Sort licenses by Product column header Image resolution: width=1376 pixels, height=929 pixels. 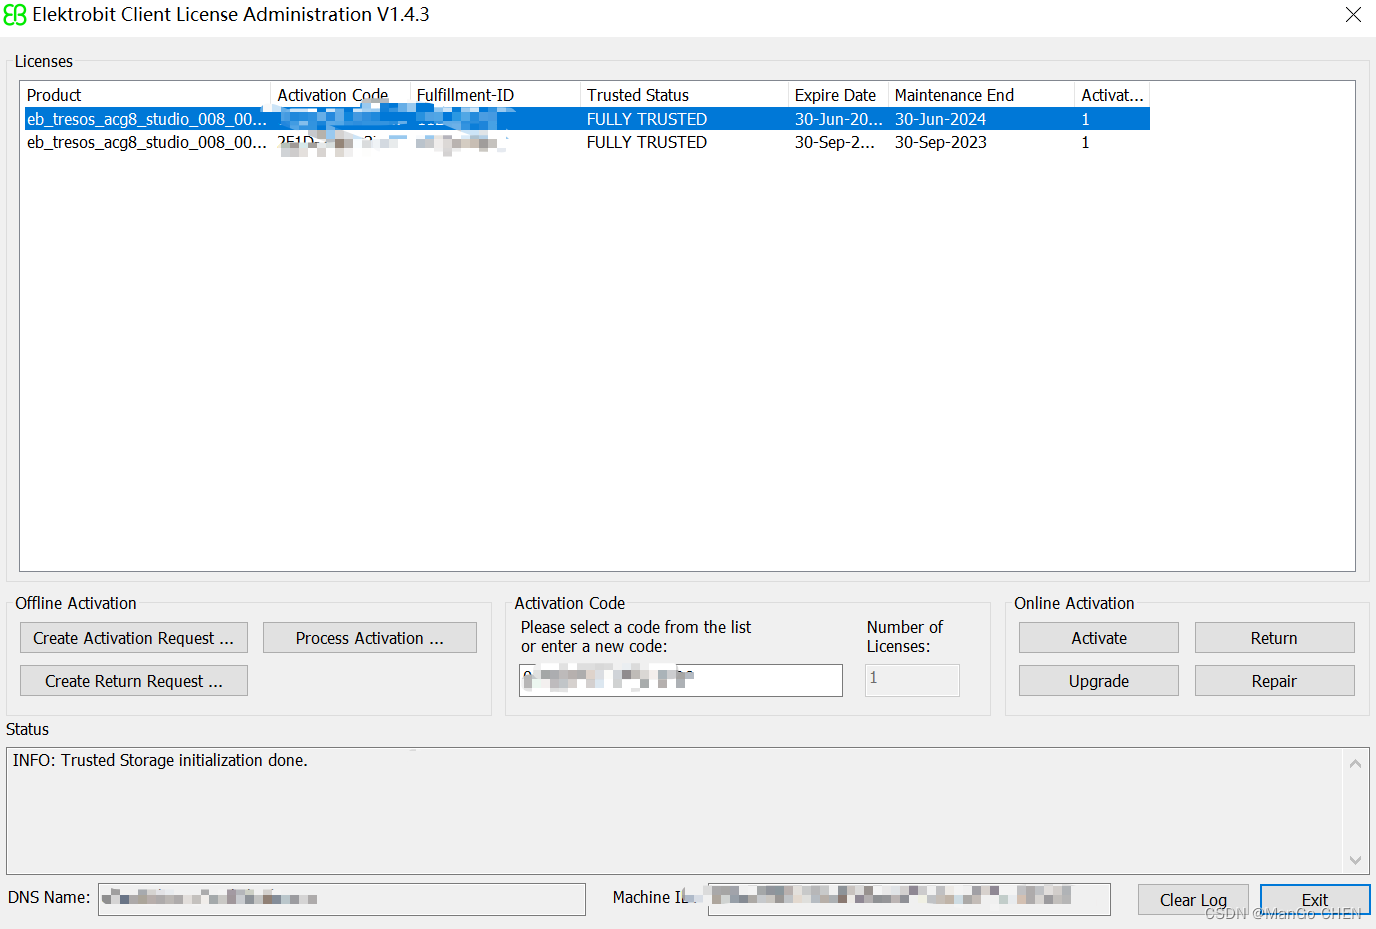point(147,95)
